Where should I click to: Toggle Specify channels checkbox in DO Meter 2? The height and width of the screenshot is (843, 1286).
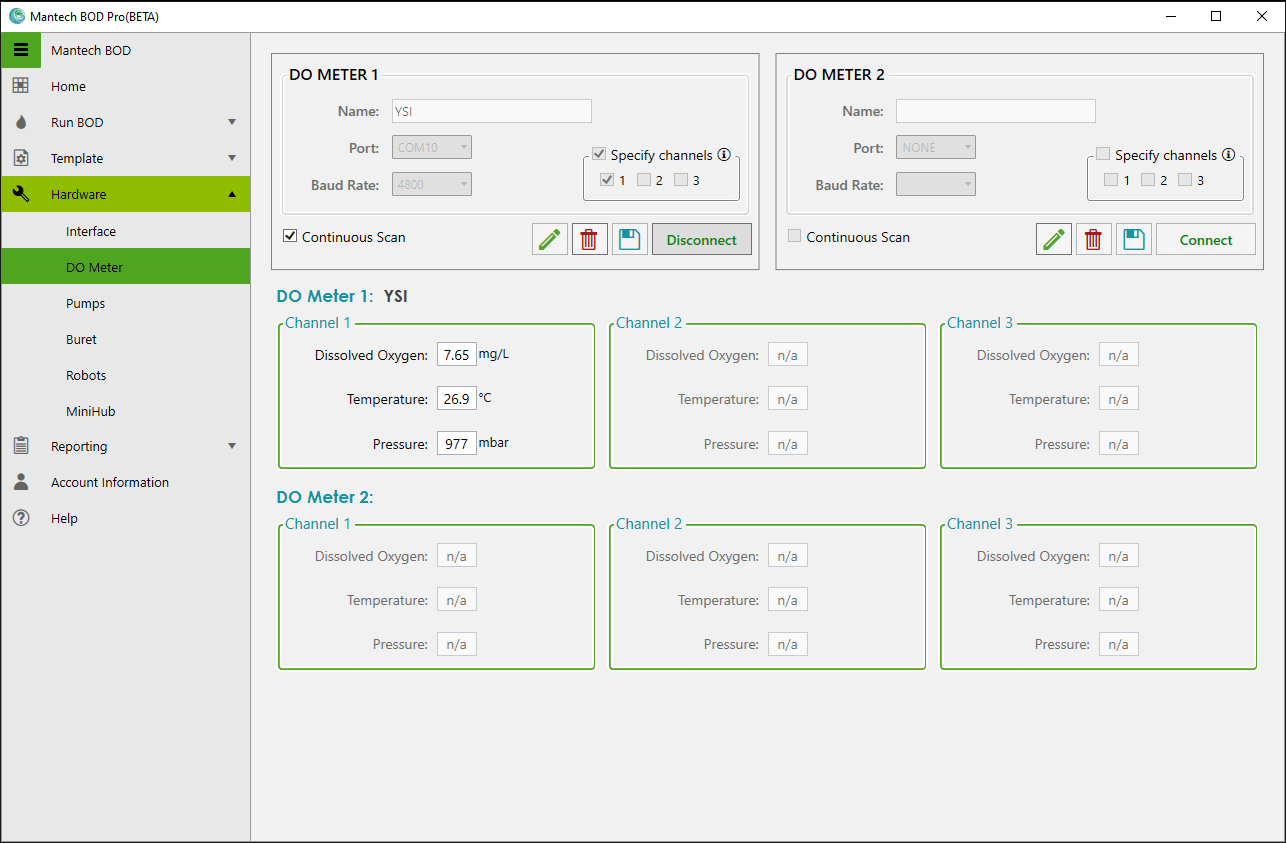point(1103,155)
